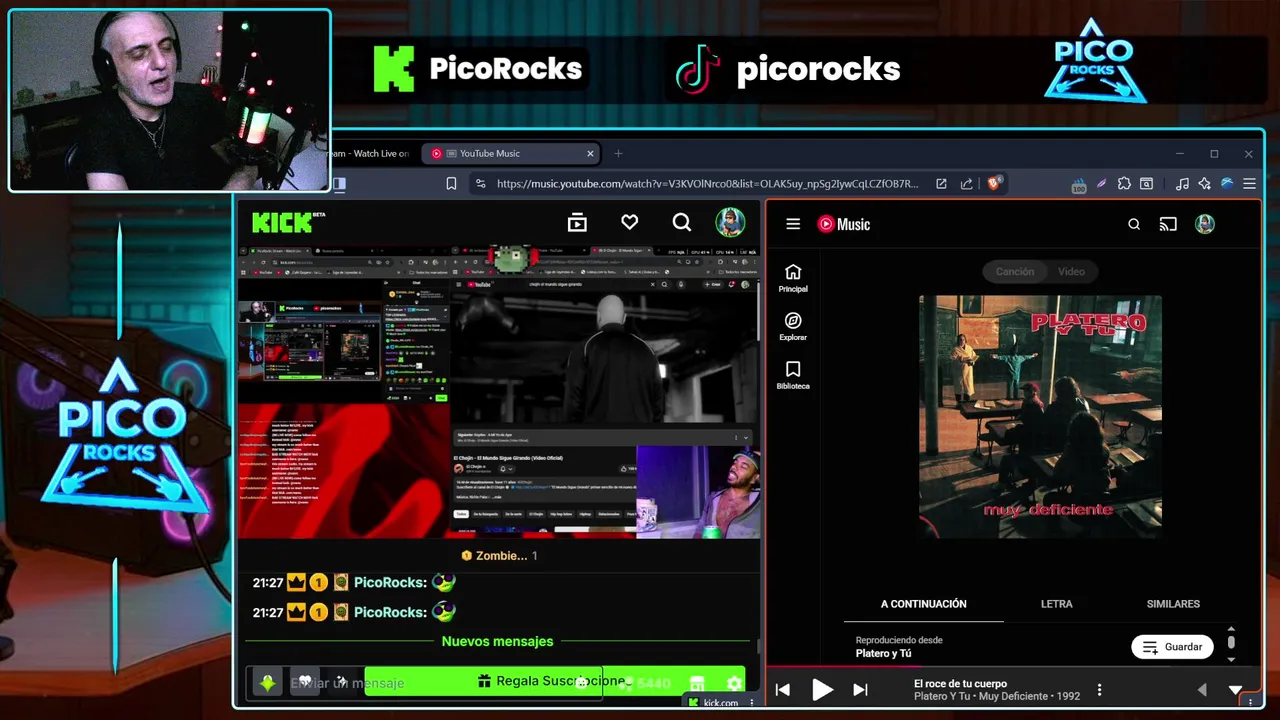The image size is (1280, 720).
Task: Click the Zombie... pinned chat item
Action: (x=500, y=555)
